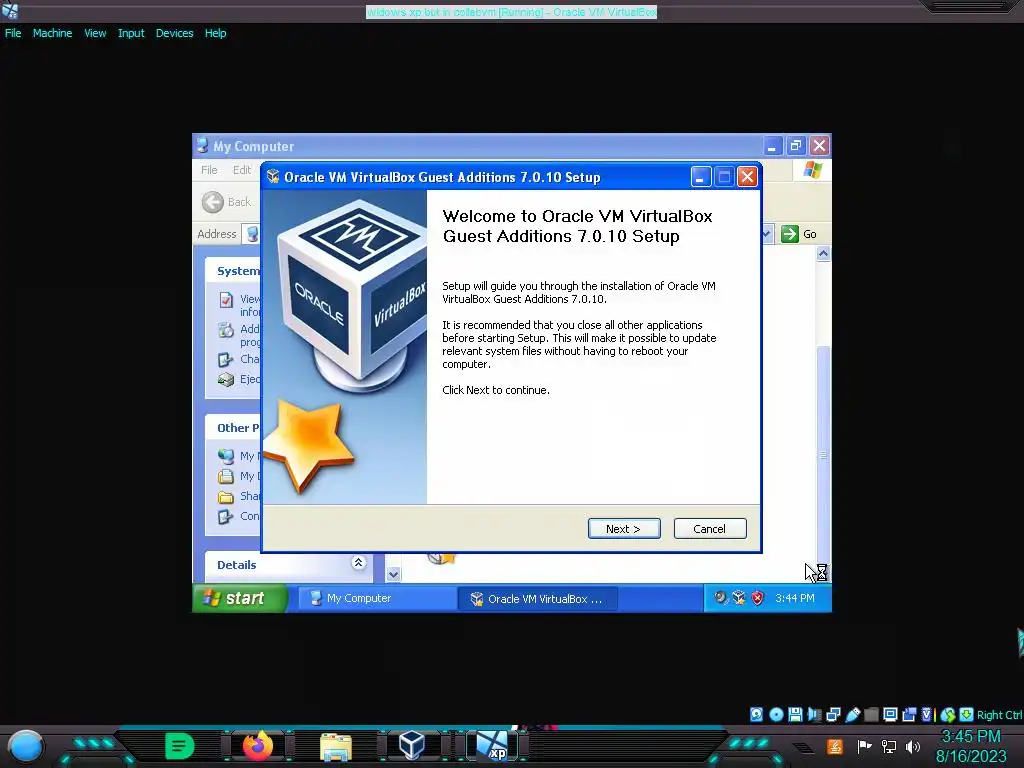This screenshot has width=1024, height=768.
Task: Click the Back arrow in My Computer
Action: 213,202
